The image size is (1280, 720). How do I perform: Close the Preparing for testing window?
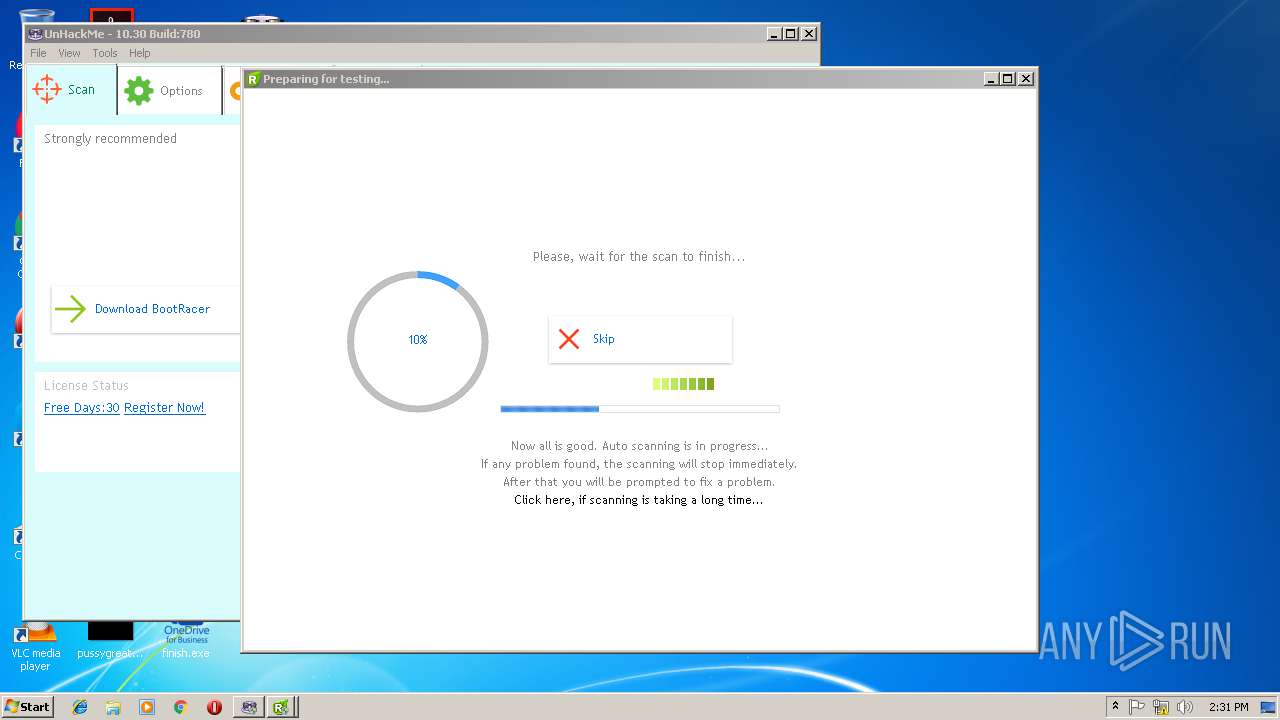(1026, 79)
